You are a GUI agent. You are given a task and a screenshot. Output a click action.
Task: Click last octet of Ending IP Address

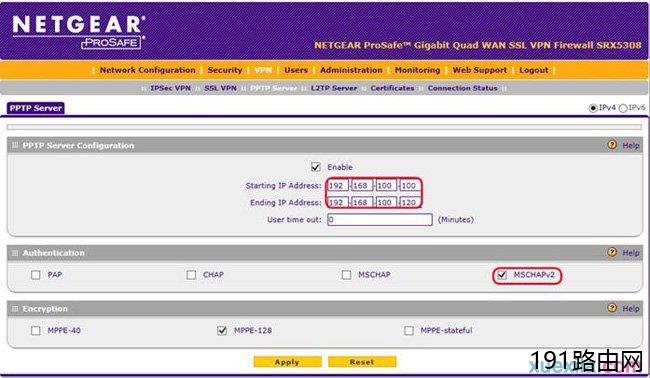click(x=410, y=202)
